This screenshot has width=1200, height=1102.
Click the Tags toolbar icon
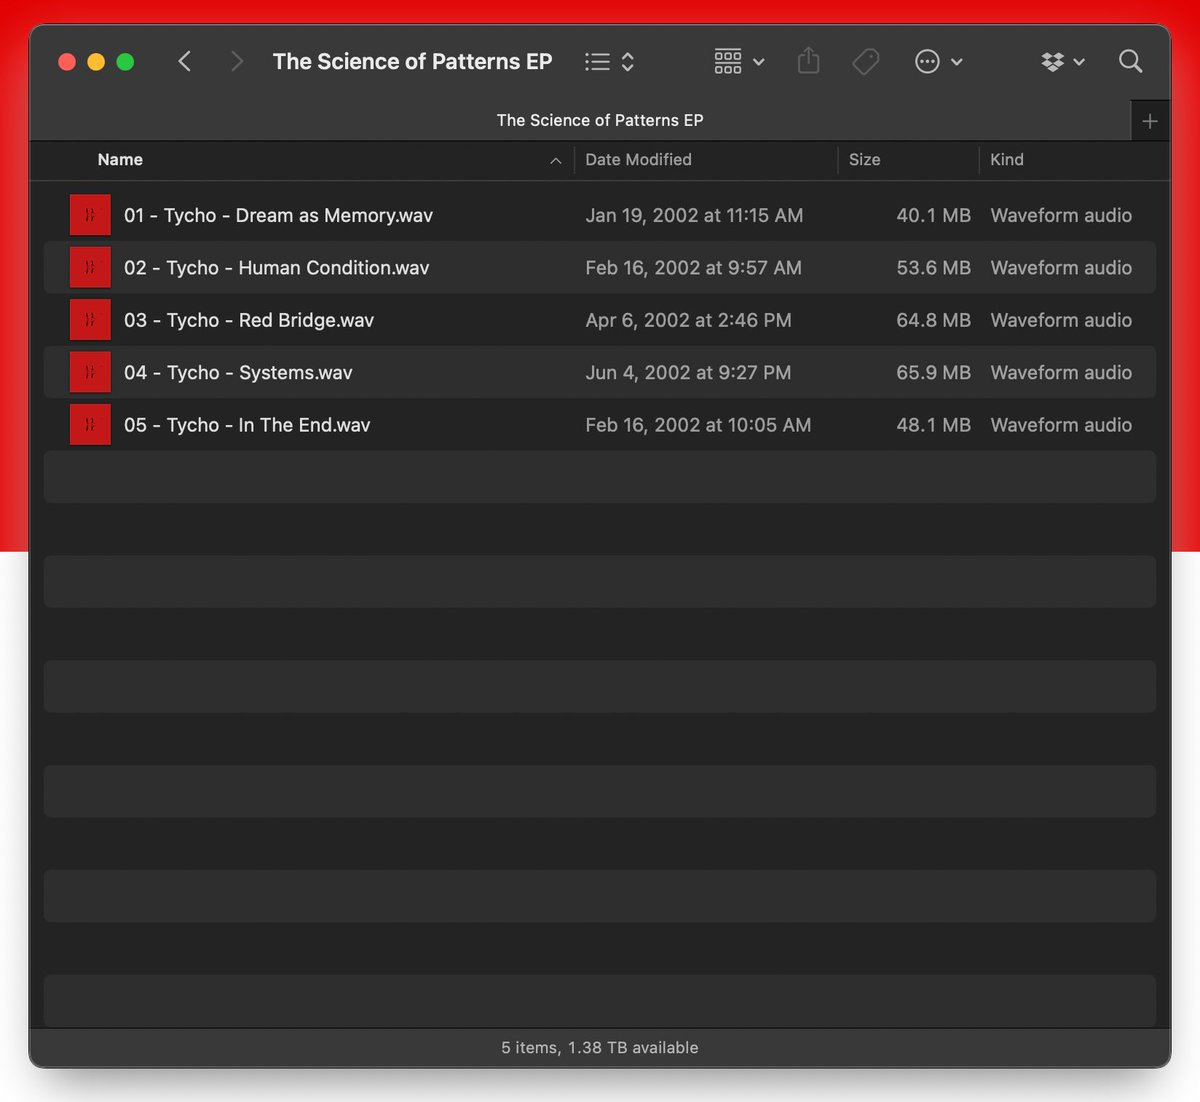point(866,62)
